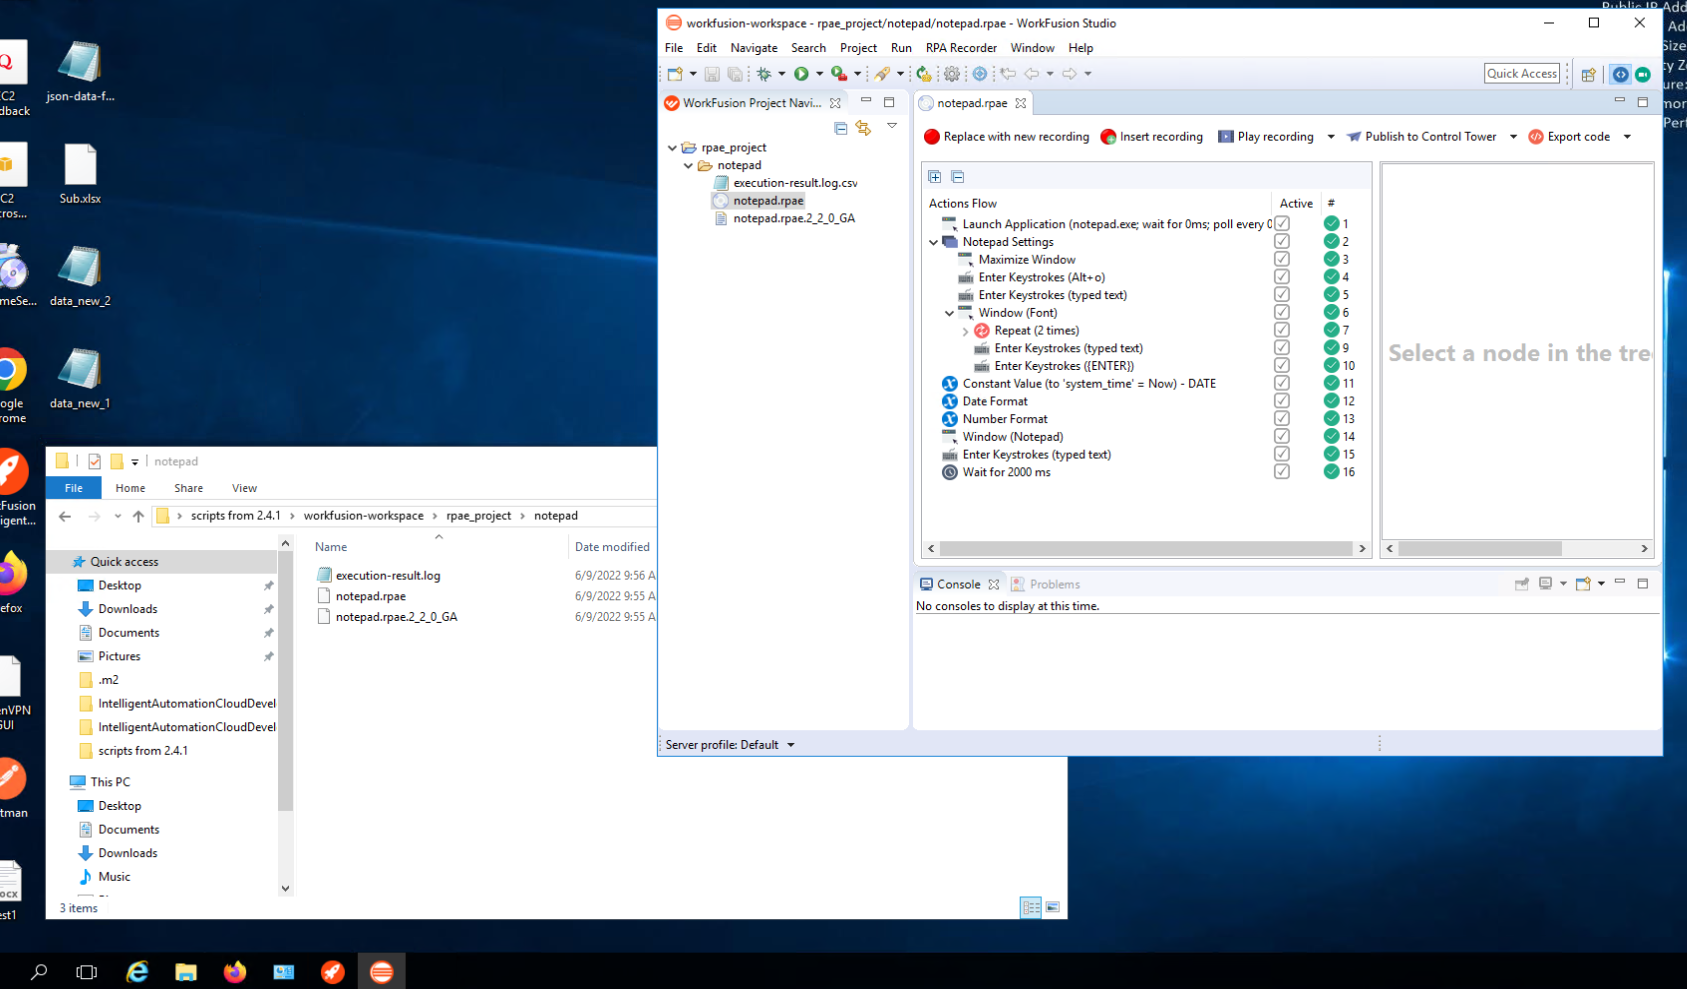Collapse the rpae_project tree node
The width and height of the screenshot is (1687, 989).
coord(672,148)
